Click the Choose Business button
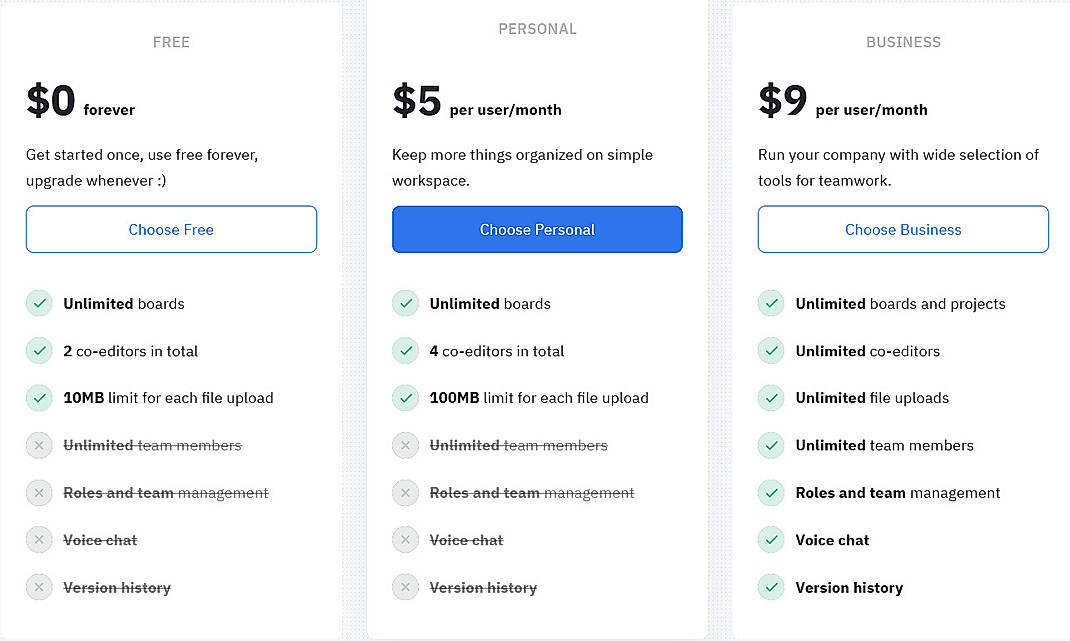This screenshot has height=641, width=1070. click(903, 229)
